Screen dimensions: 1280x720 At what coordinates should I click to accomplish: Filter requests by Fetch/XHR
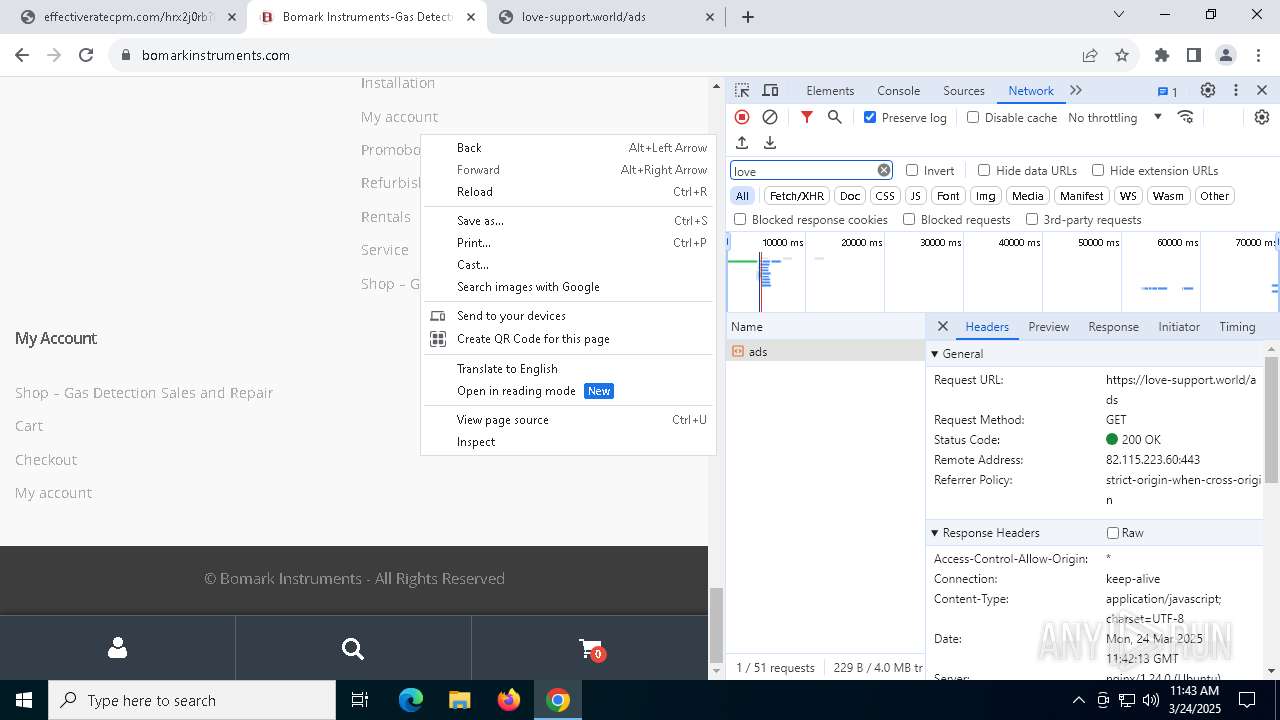click(x=797, y=196)
